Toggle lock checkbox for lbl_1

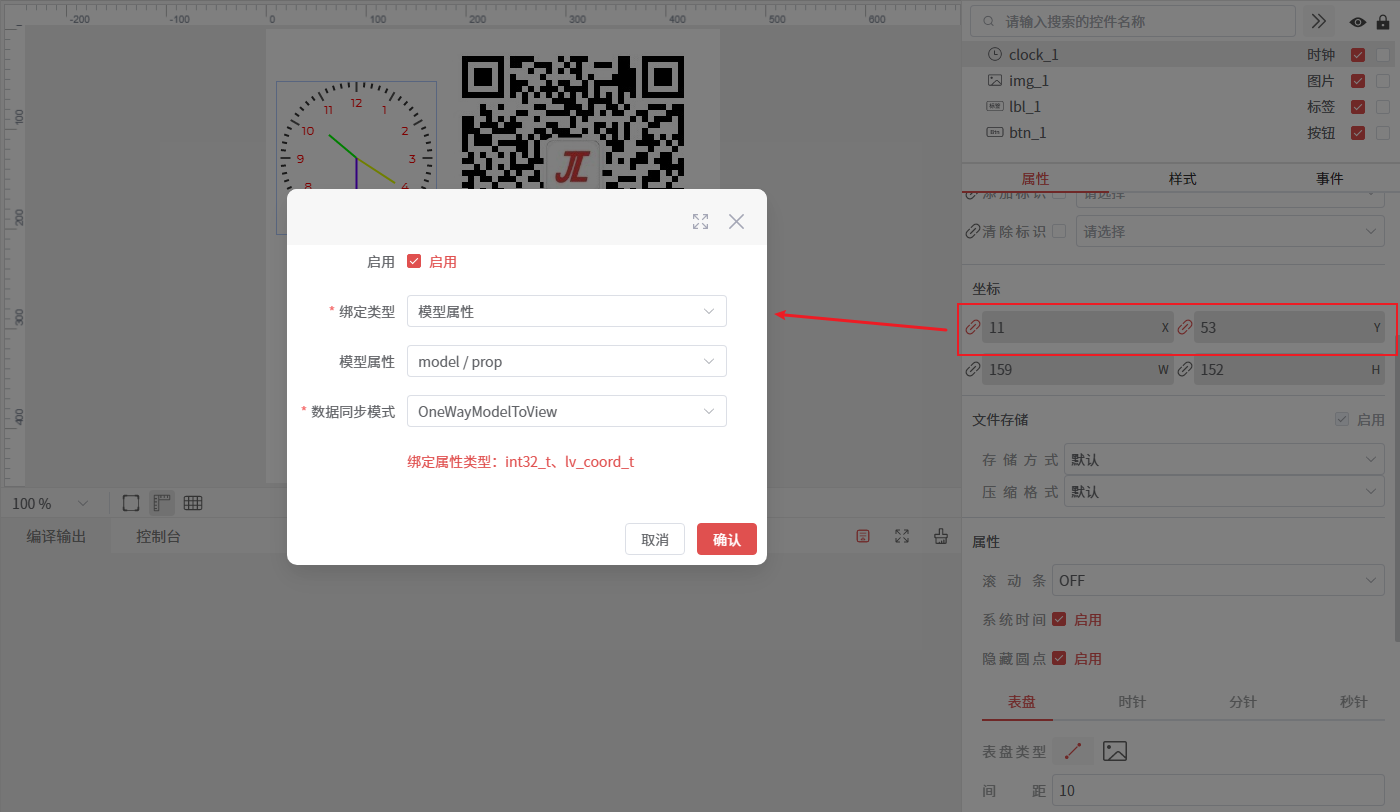click(x=1383, y=107)
